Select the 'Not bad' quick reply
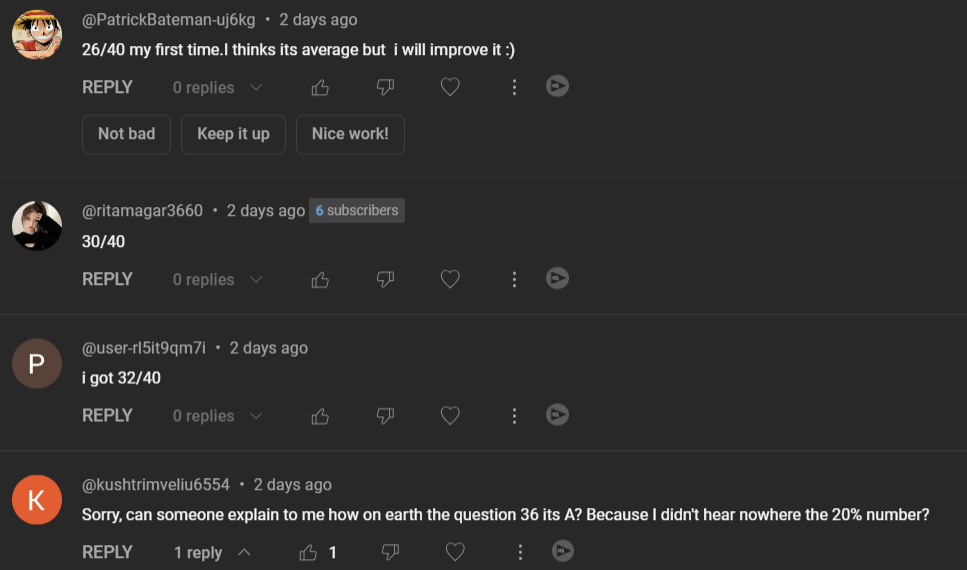 [x=126, y=134]
